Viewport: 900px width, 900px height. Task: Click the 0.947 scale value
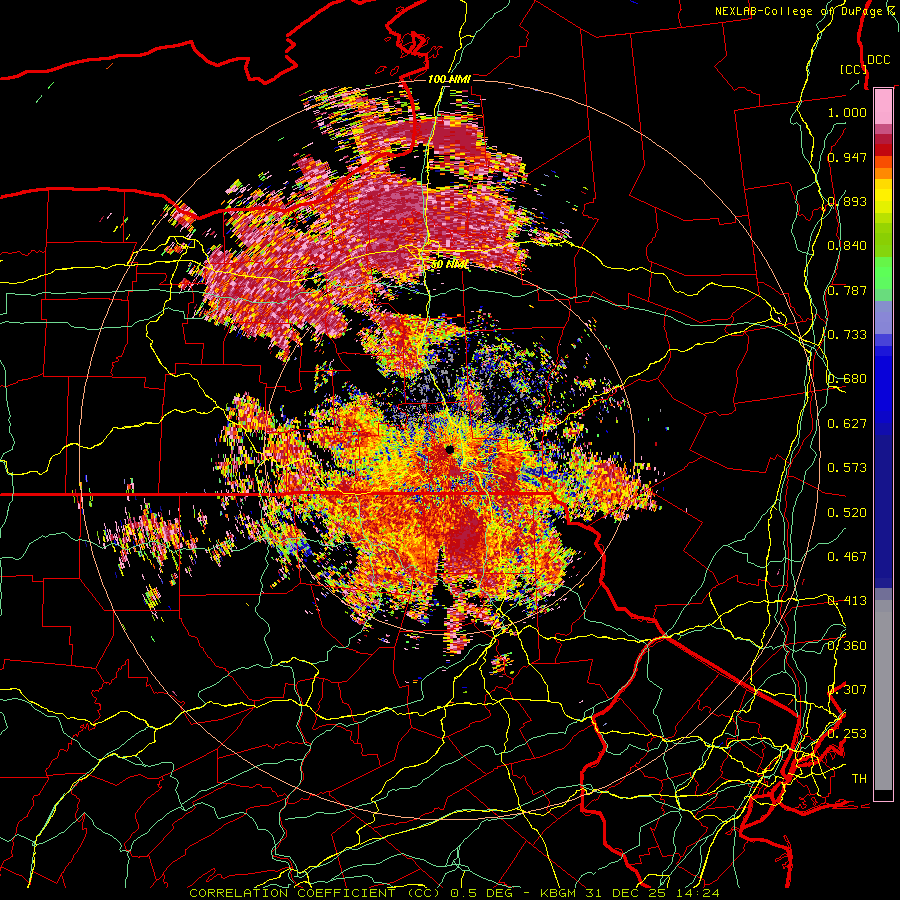[847, 157]
